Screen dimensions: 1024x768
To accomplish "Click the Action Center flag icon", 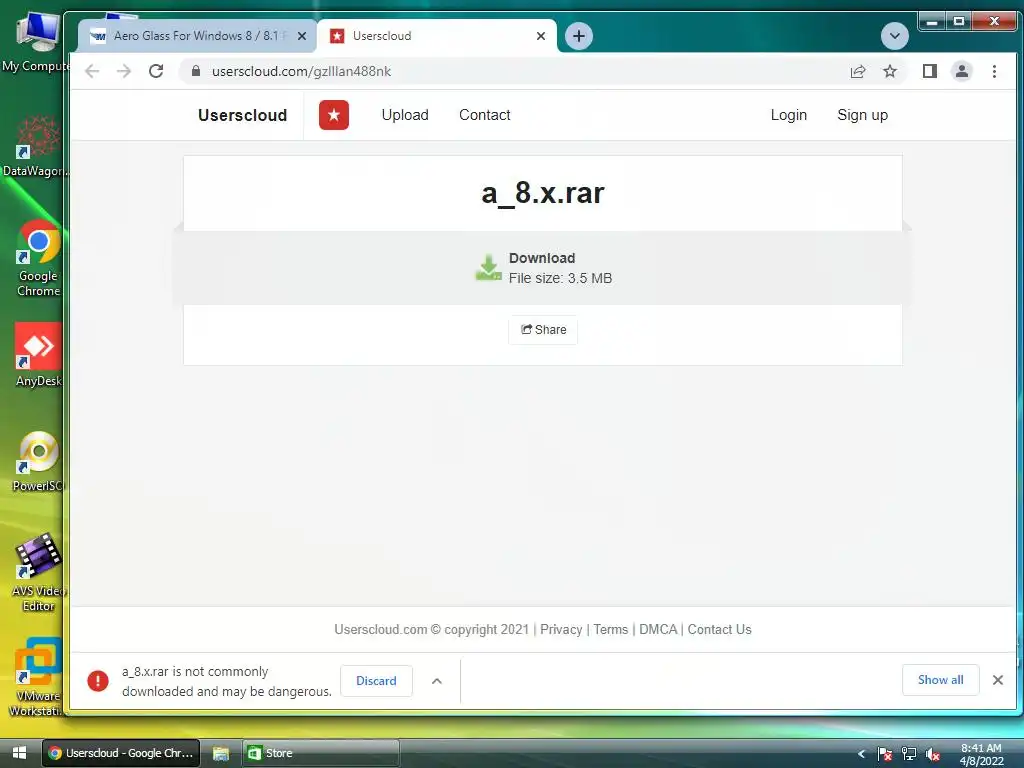I will coord(885,754).
